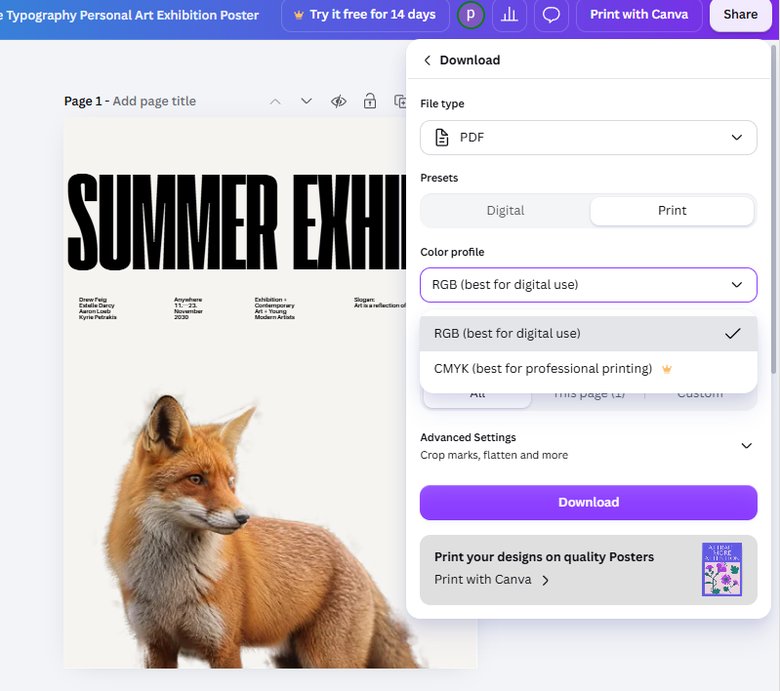Click the page lock icon

click(x=370, y=101)
